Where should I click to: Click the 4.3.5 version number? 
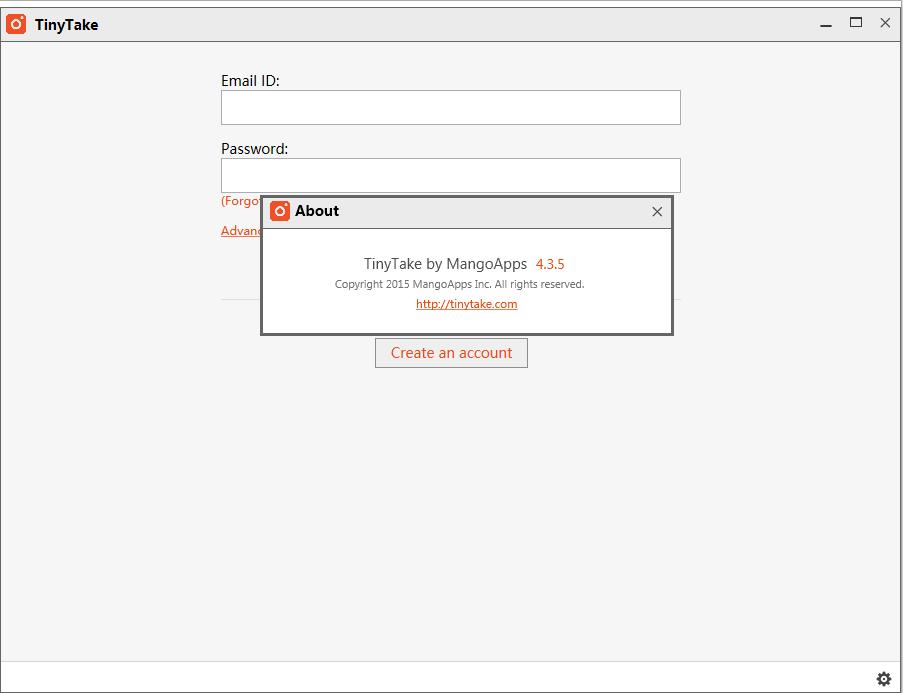pos(550,264)
